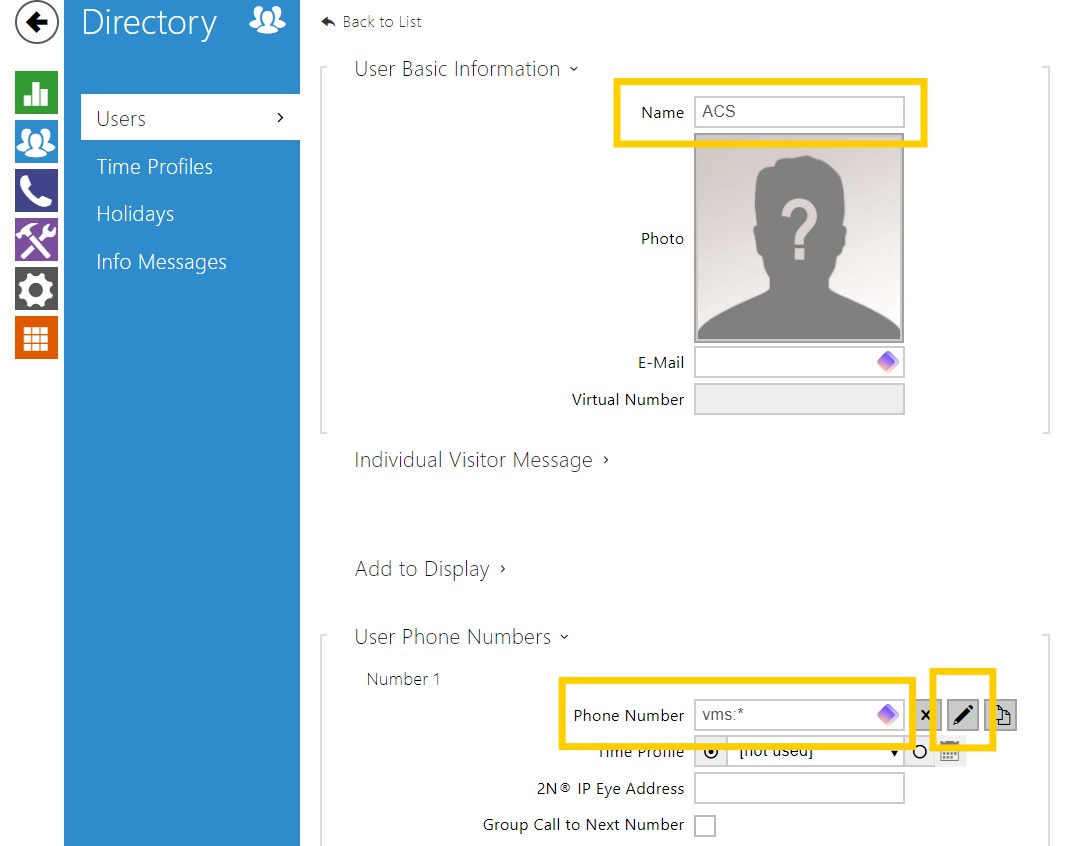The image size is (1076, 846).
Task: Click the copy icon beside phone number
Action: [1001, 715]
